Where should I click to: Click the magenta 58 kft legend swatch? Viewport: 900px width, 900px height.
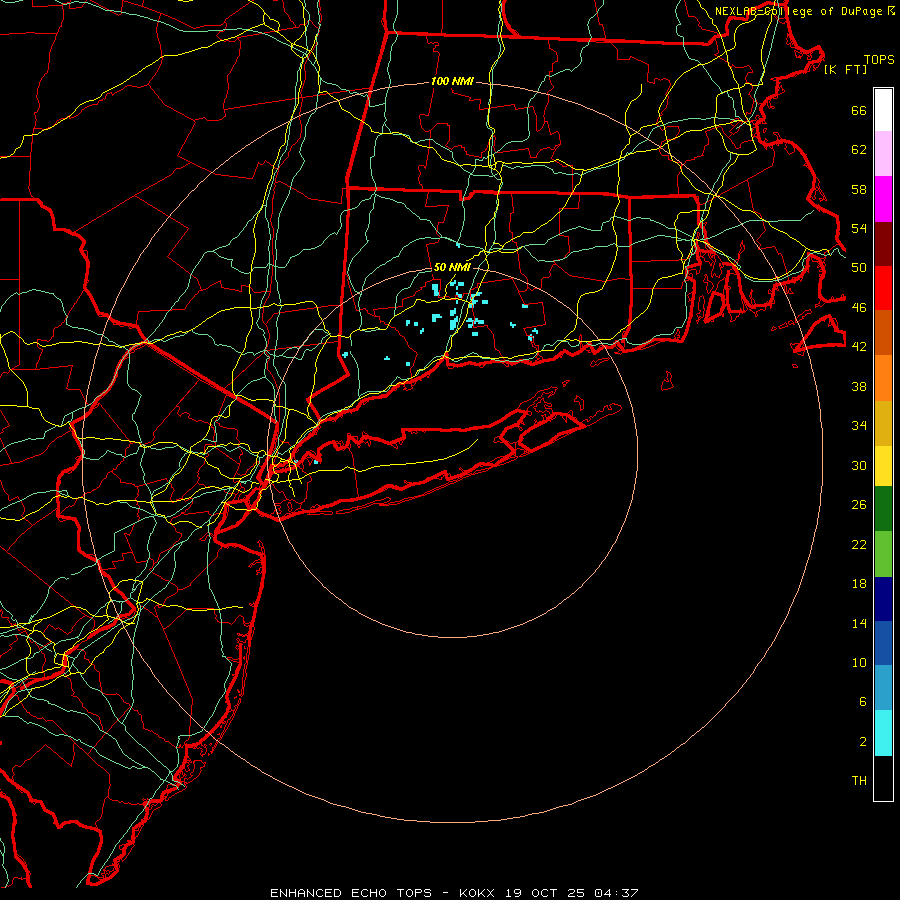coord(883,199)
